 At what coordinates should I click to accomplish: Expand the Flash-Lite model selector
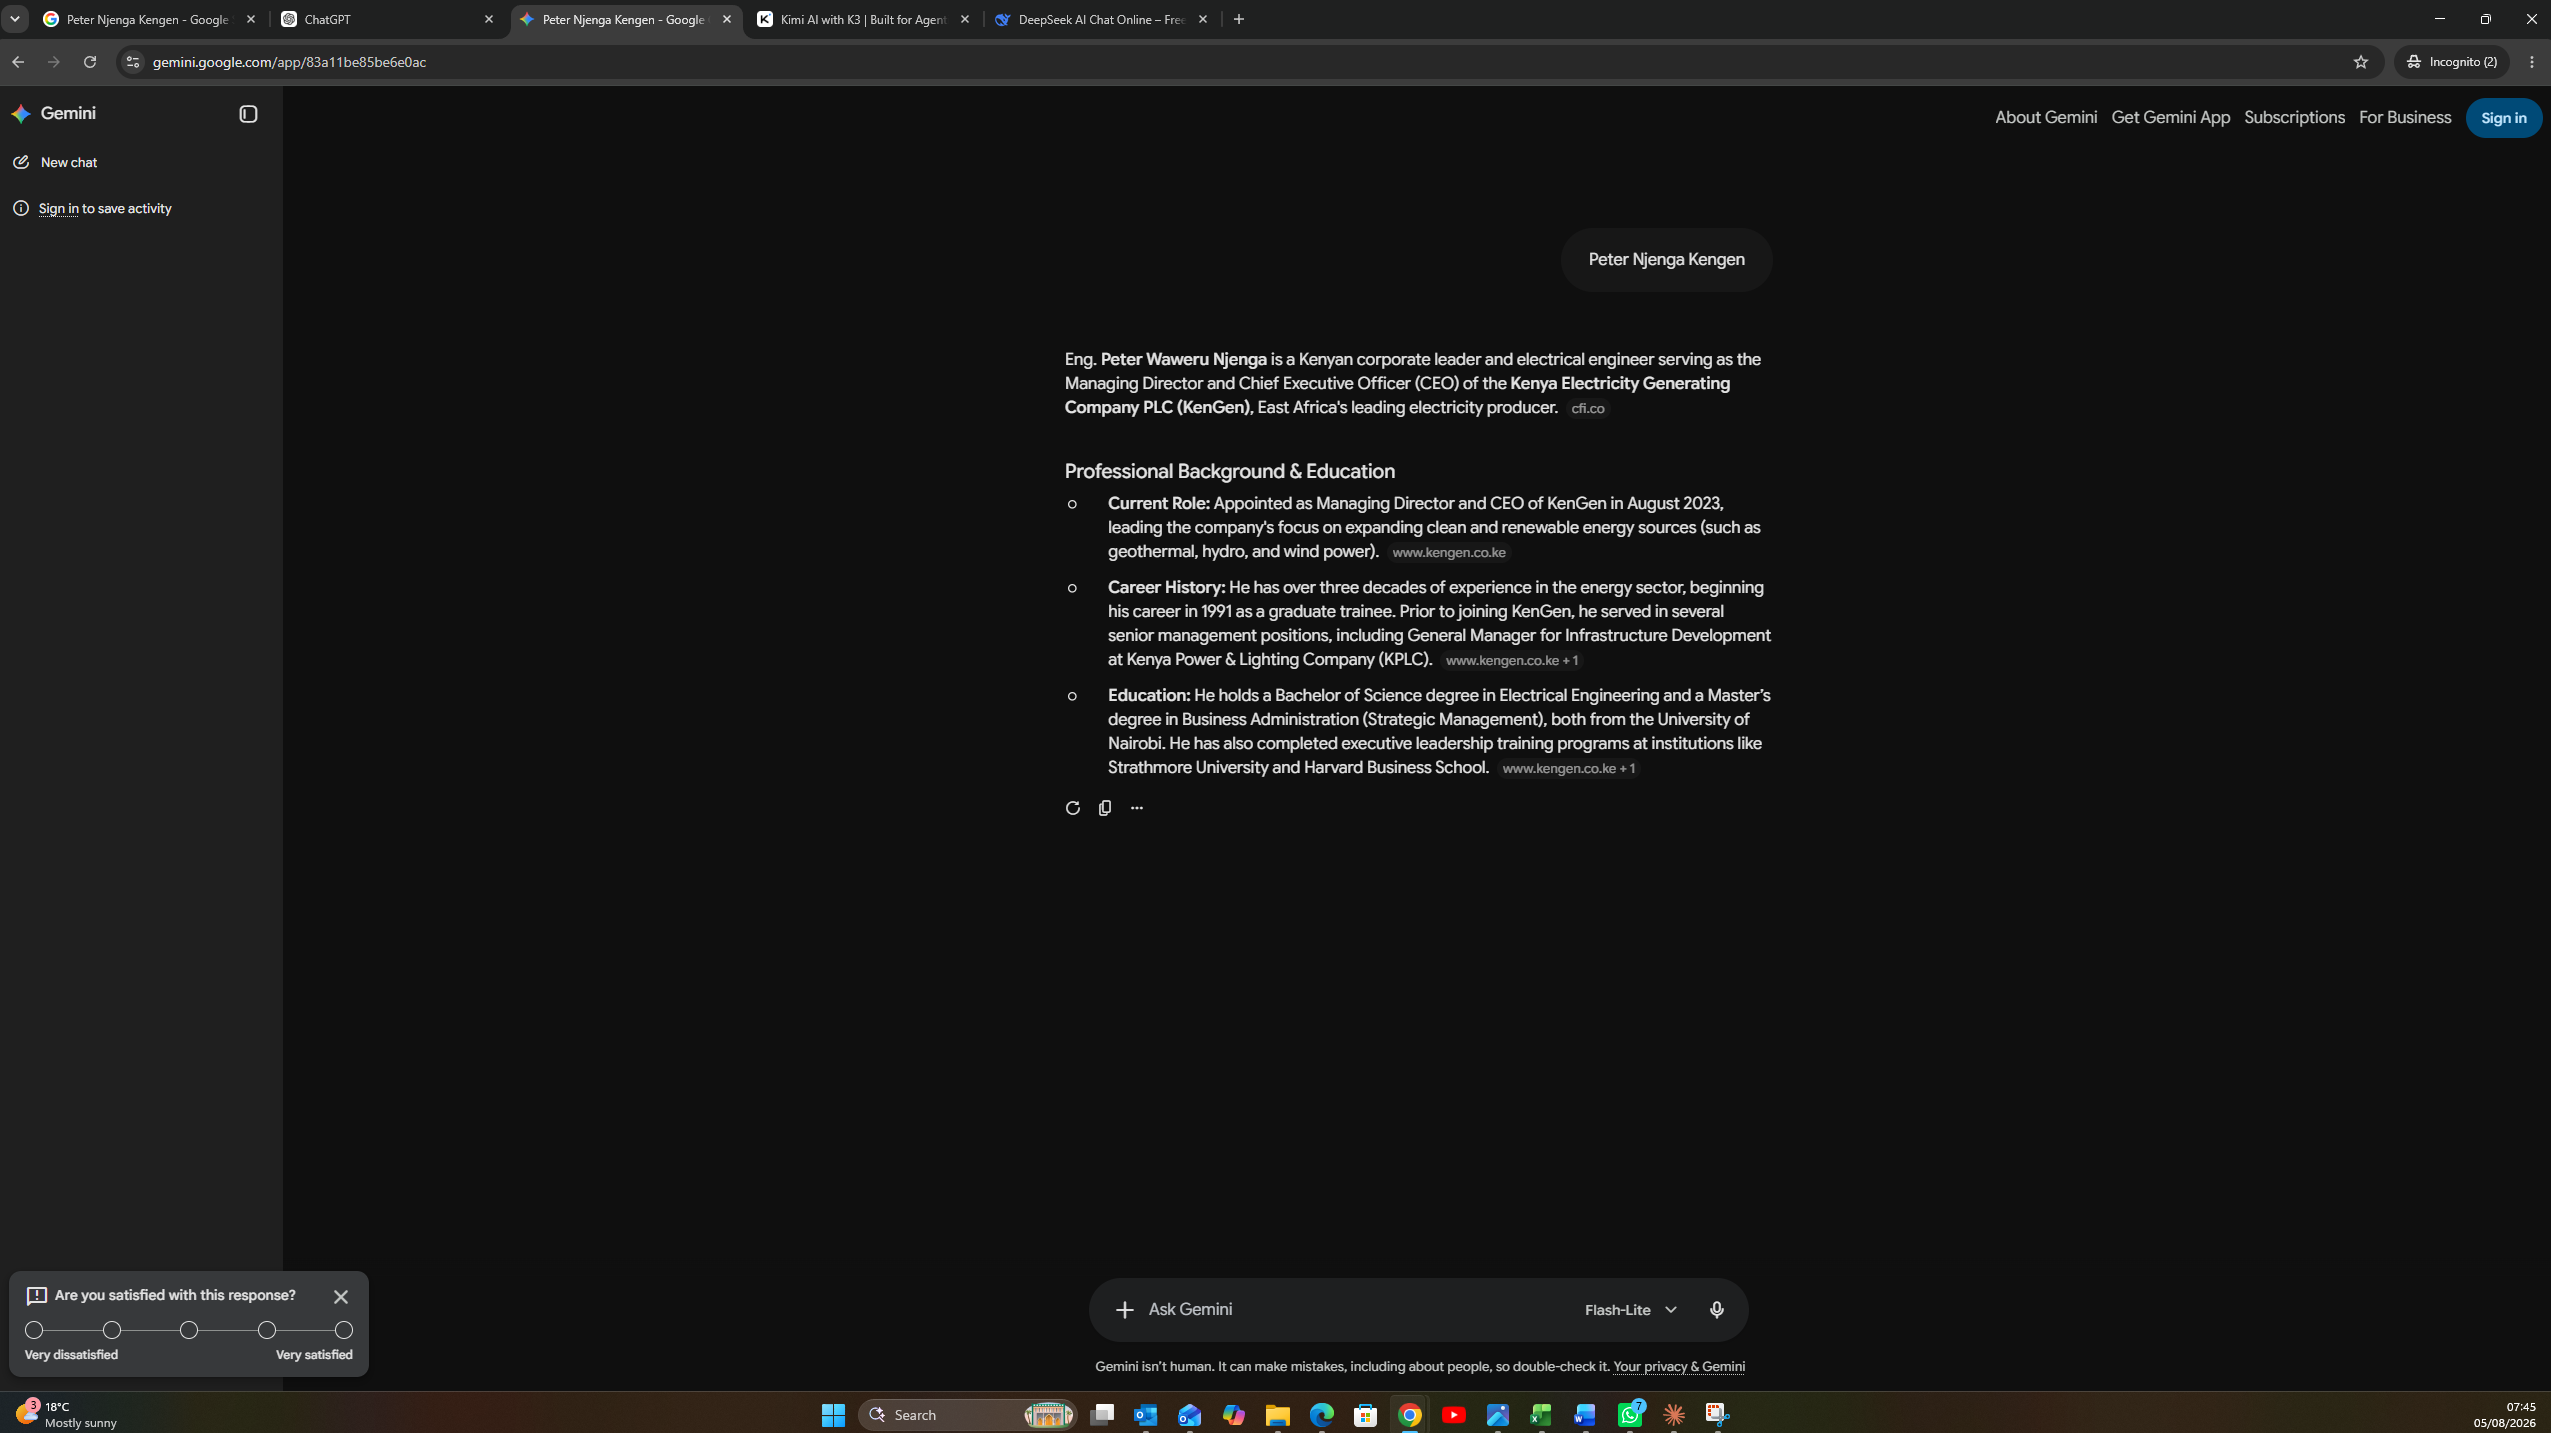pyautogui.click(x=1631, y=1310)
